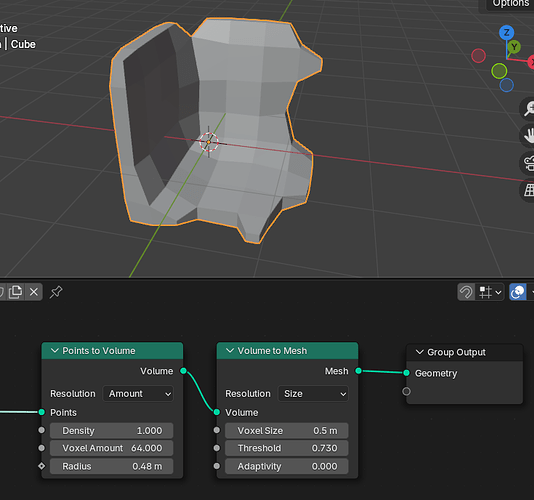Toggle the pin node tree icon
The image size is (534, 500).
coord(56,292)
